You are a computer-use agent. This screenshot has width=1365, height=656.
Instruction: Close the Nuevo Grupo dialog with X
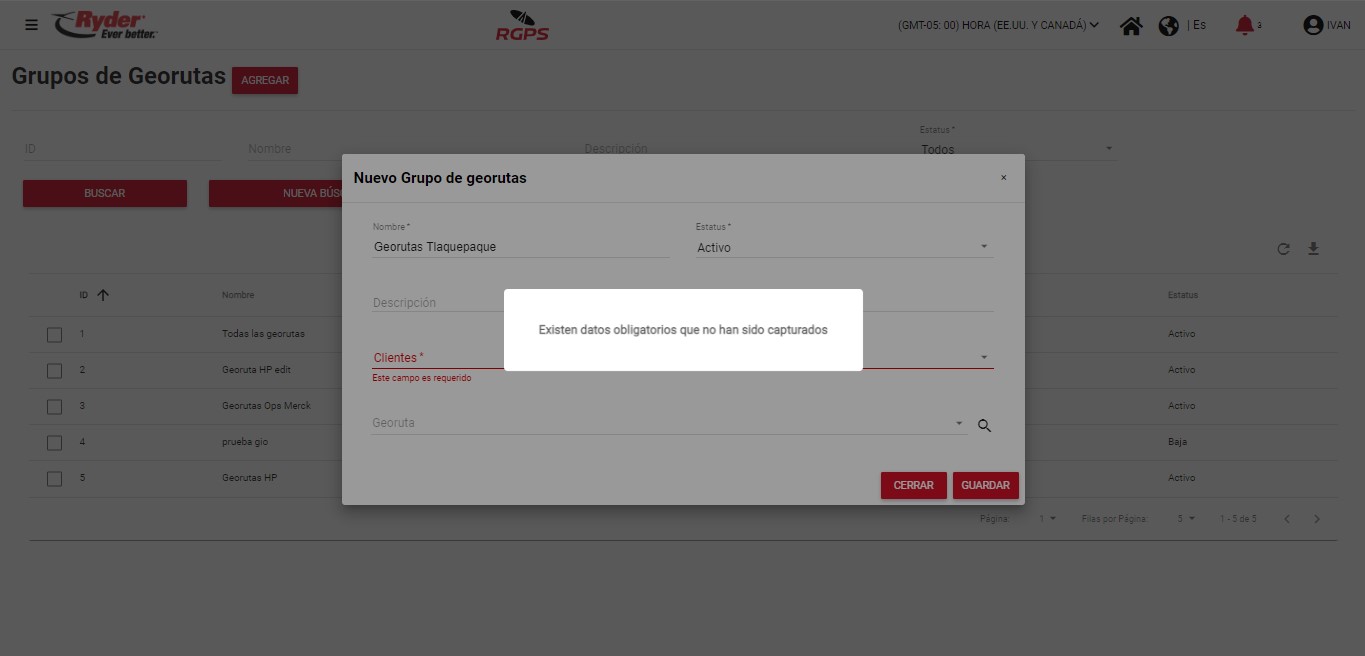click(1004, 178)
